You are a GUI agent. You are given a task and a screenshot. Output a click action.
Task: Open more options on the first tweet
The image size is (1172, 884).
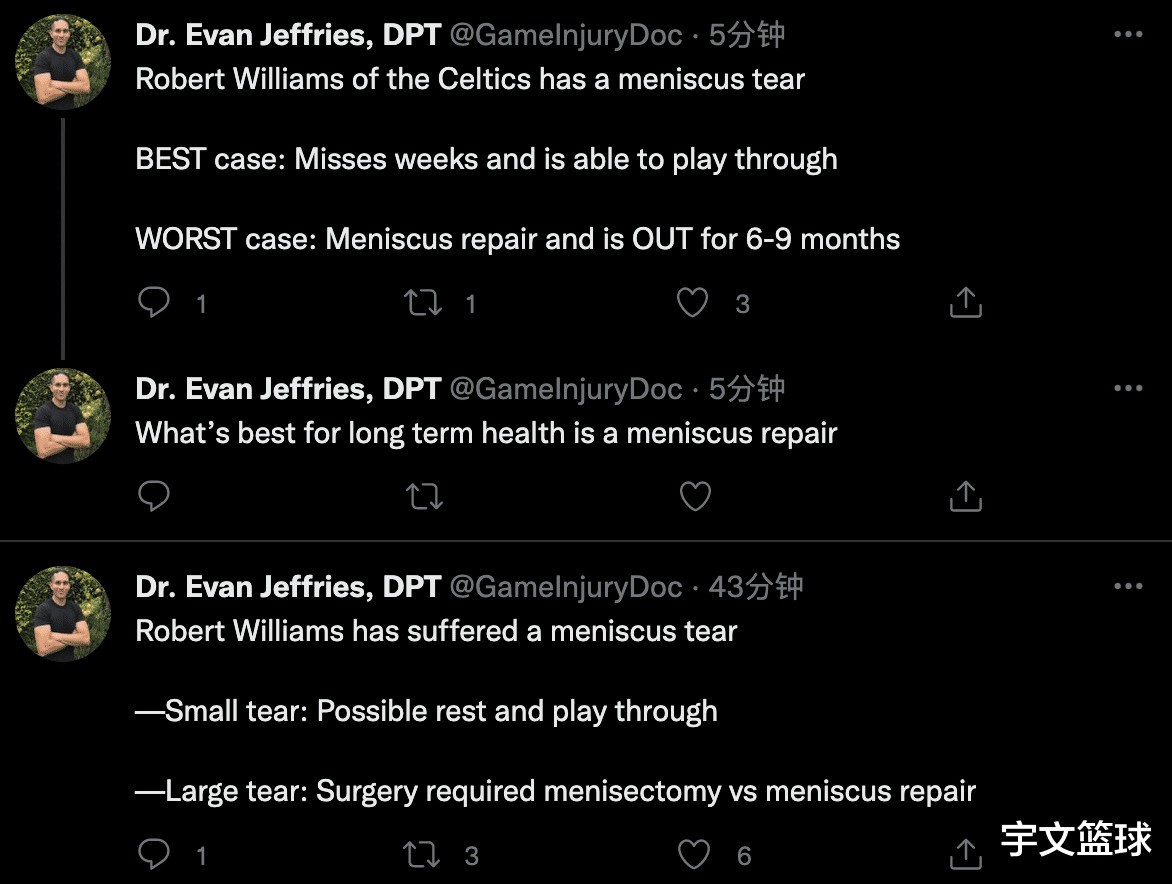[1128, 34]
